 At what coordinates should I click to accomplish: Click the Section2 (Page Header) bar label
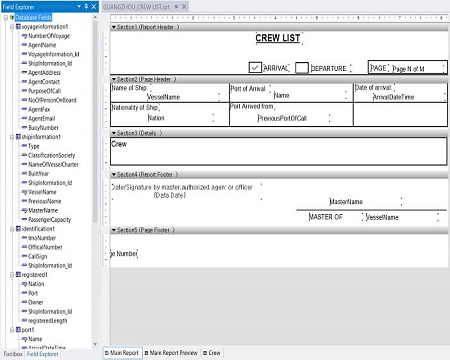pos(147,79)
